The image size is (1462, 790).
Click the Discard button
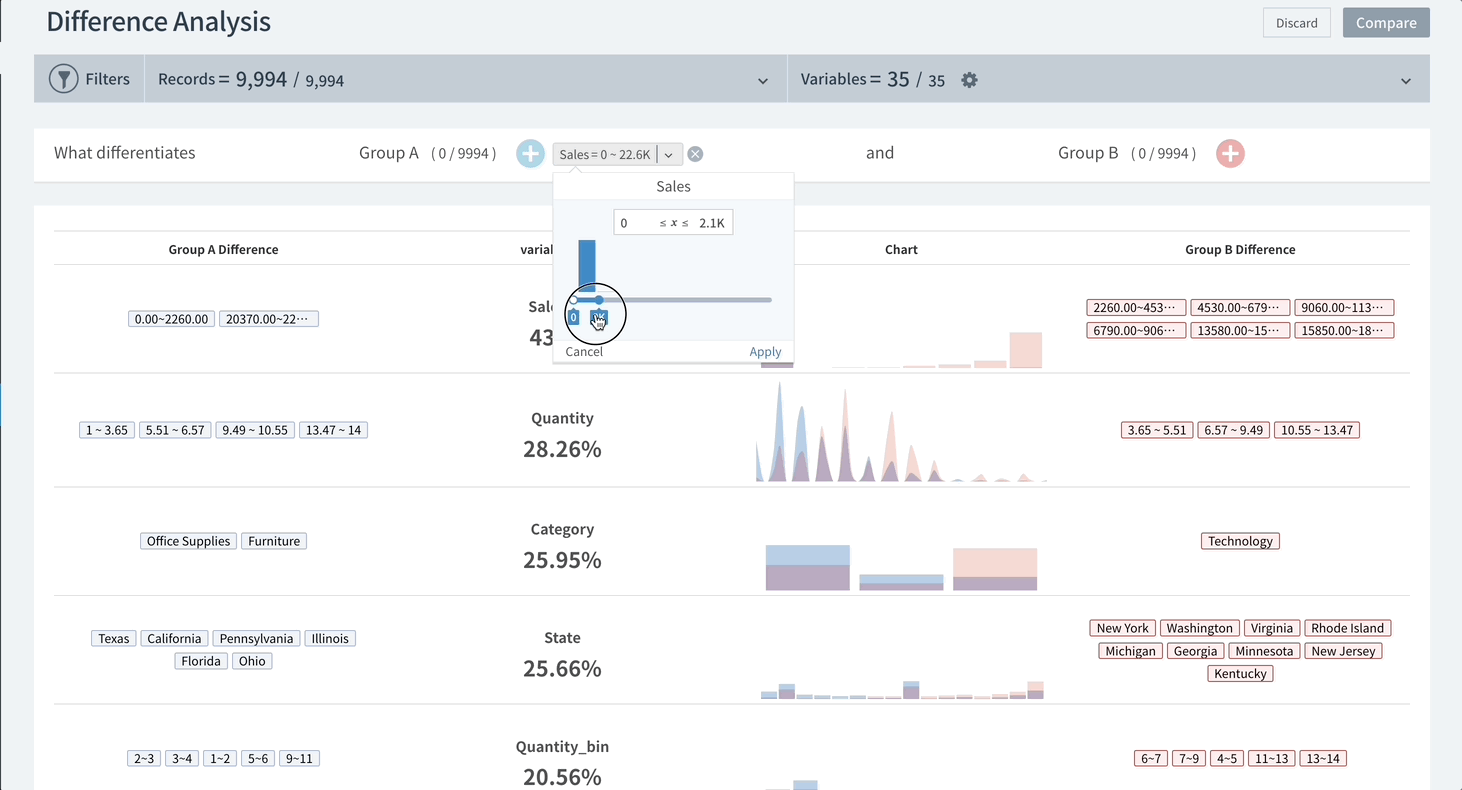(1296, 23)
